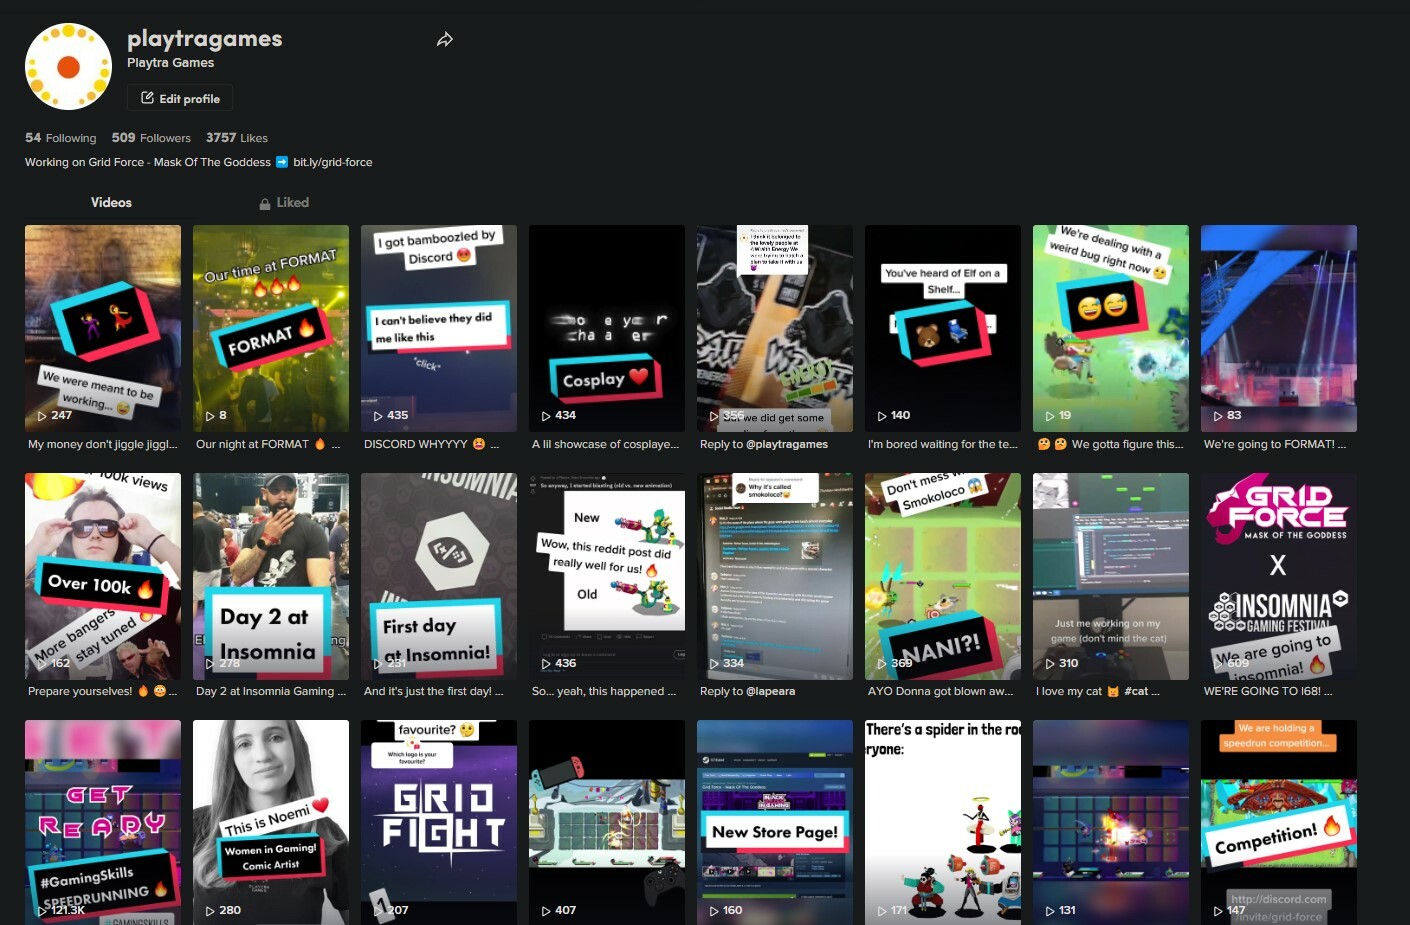This screenshot has width=1410, height=925.
Task: View the 54 Following list
Action: point(61,138)
